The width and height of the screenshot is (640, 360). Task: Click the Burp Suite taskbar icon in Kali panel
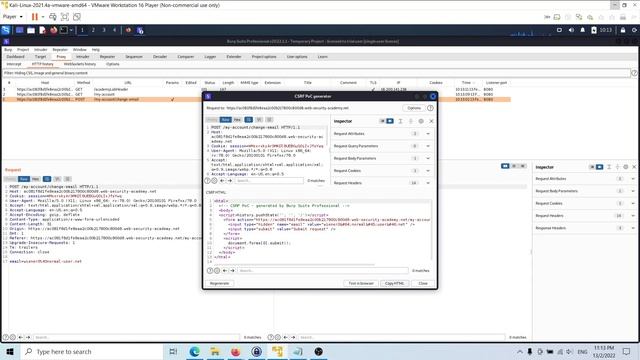140,31
